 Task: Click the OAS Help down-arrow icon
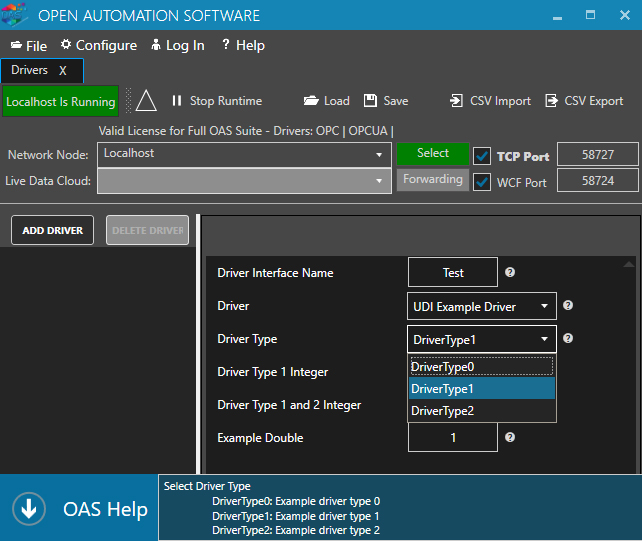point(28,509)
